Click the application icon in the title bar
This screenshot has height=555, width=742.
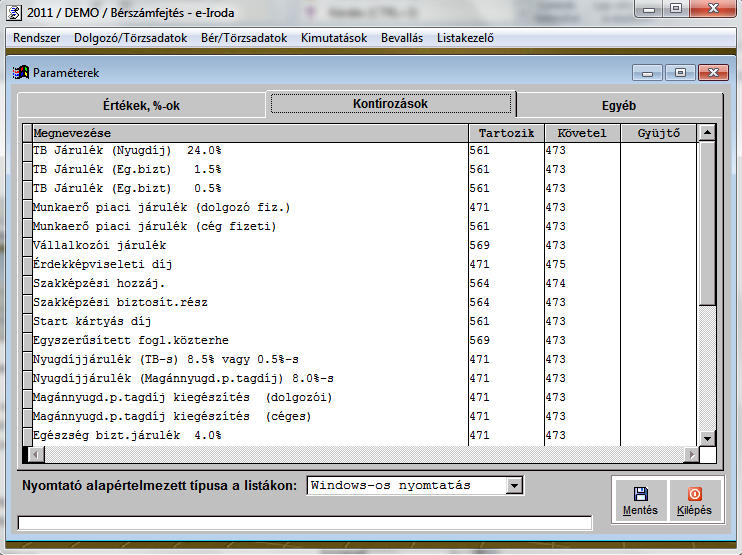pyautogui.click(x=14, y=11)
